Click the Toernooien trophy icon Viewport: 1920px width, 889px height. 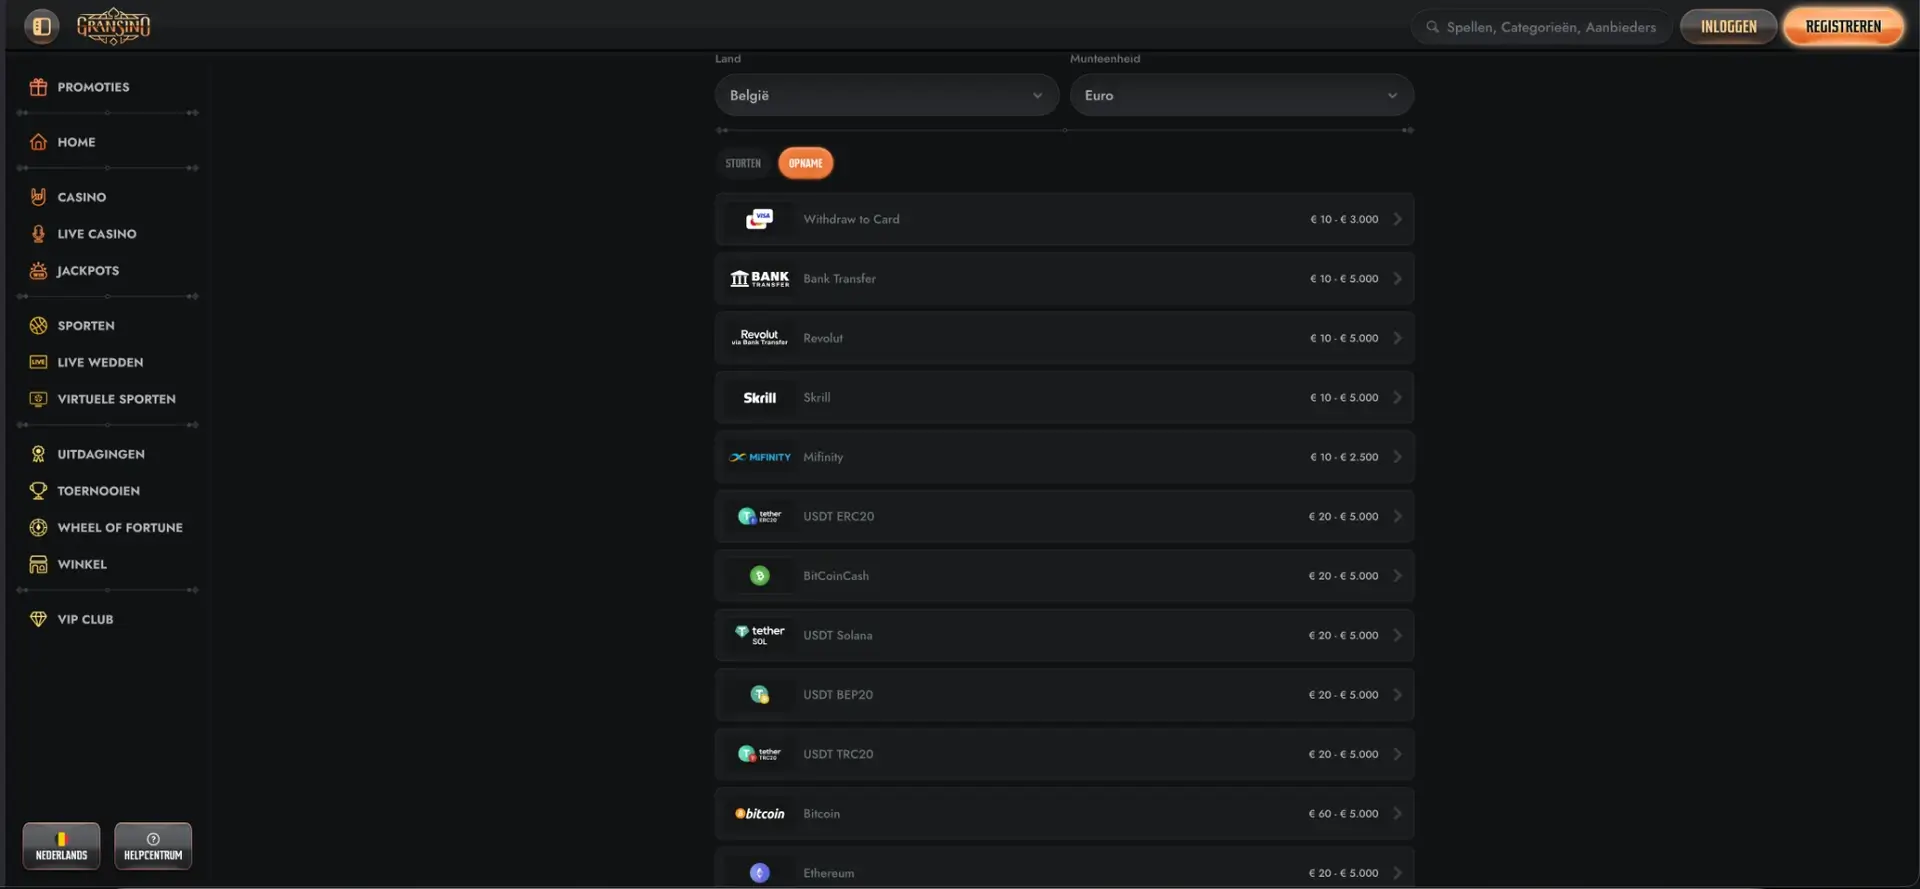tap(38, 491)
